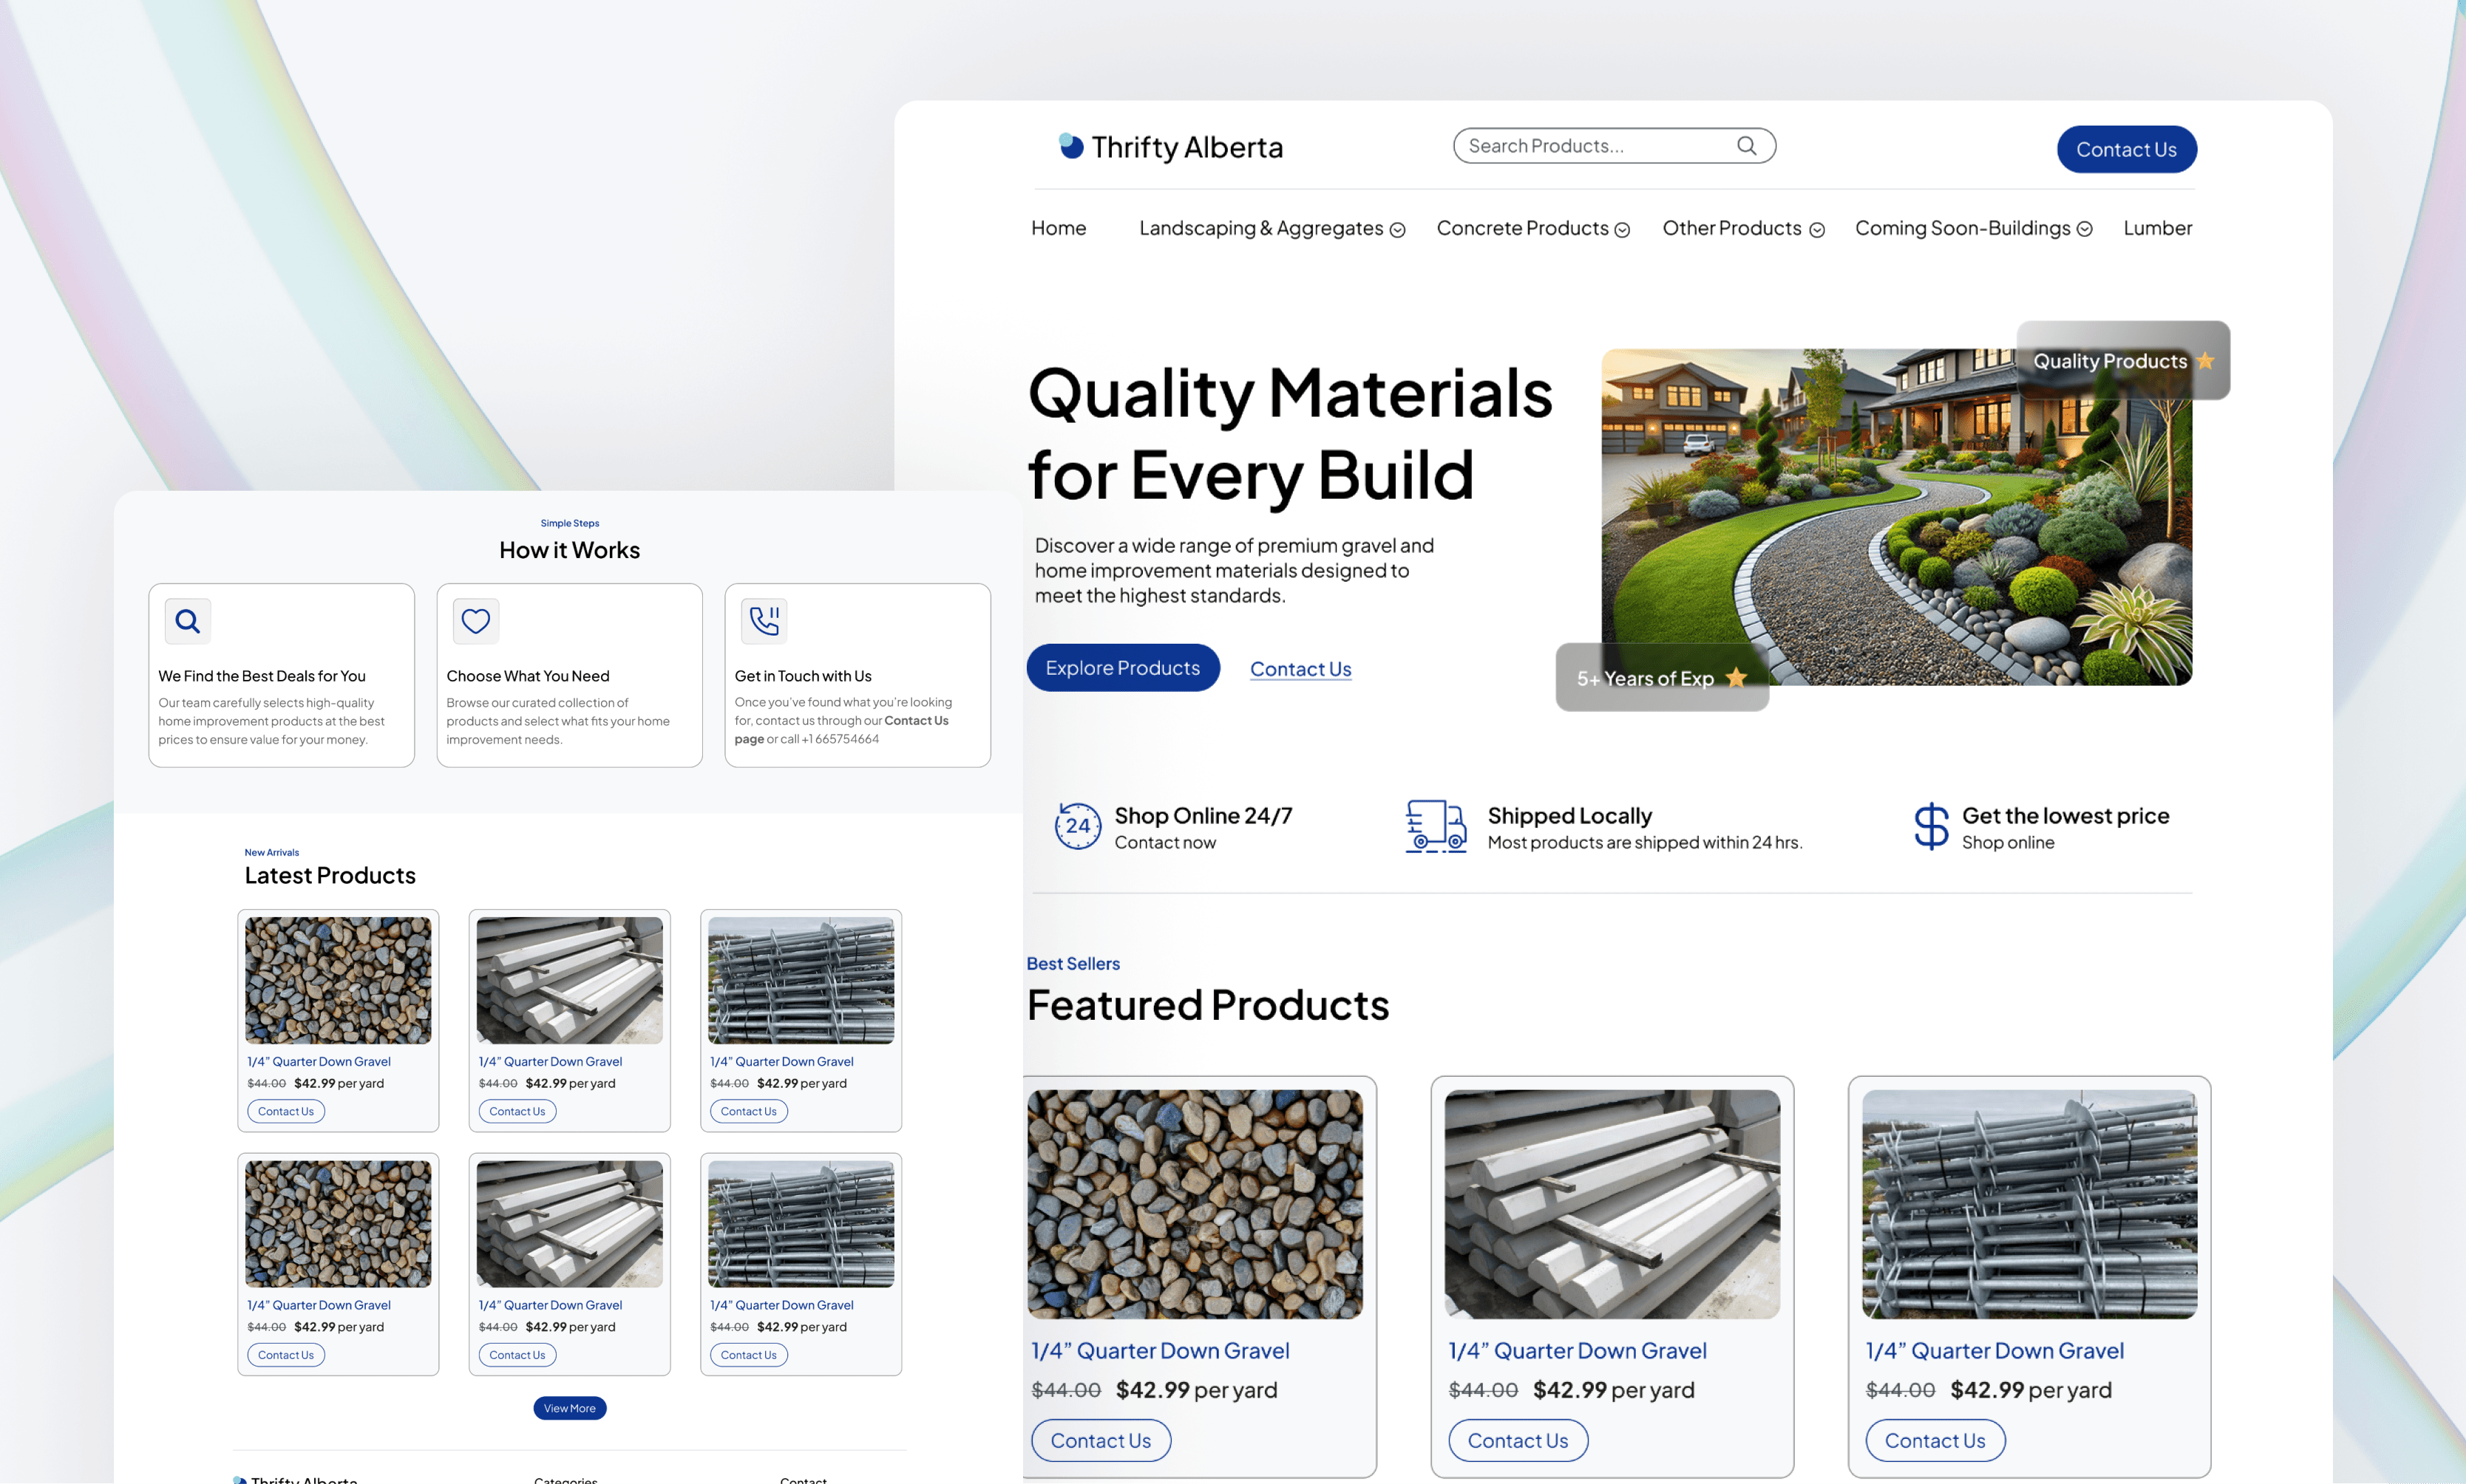The height and width of the screenshot is (1484, 2466).
Task: Open the product title under the featured concrete photo
Action: click(1577, 1351)
